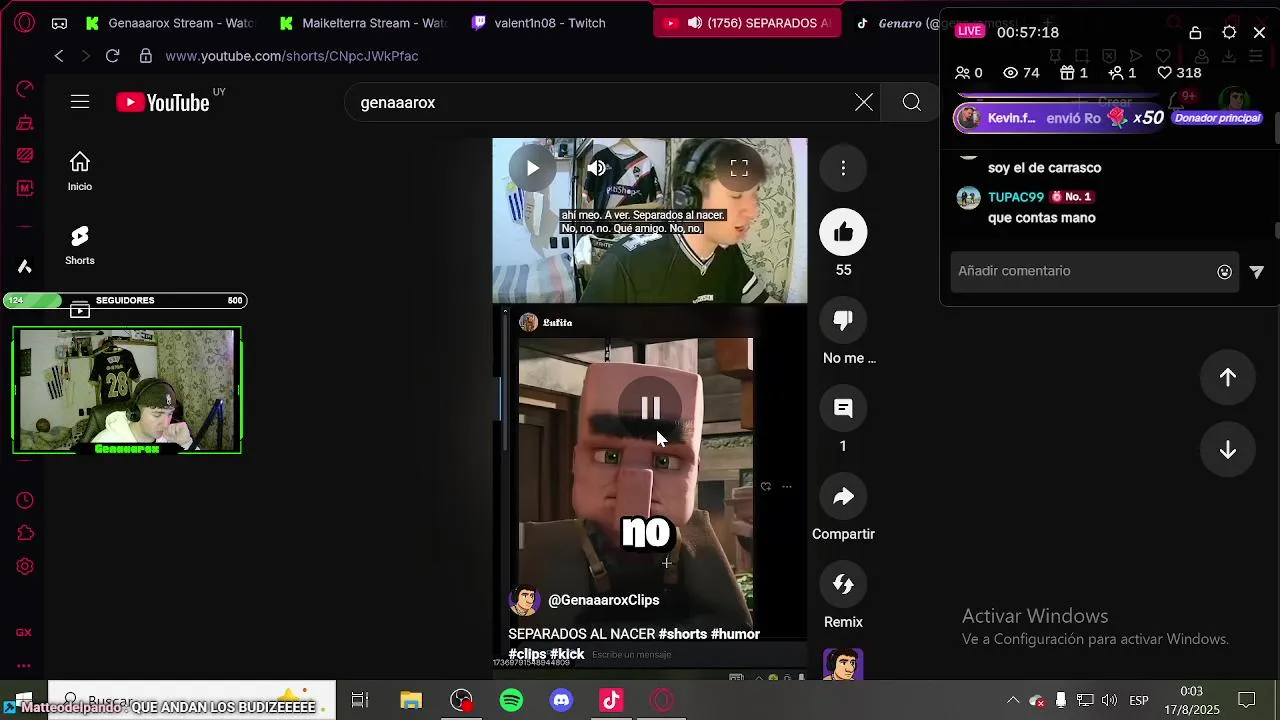
Task: Click the GX logo near sidebar bottom
Action: point(24,632)
